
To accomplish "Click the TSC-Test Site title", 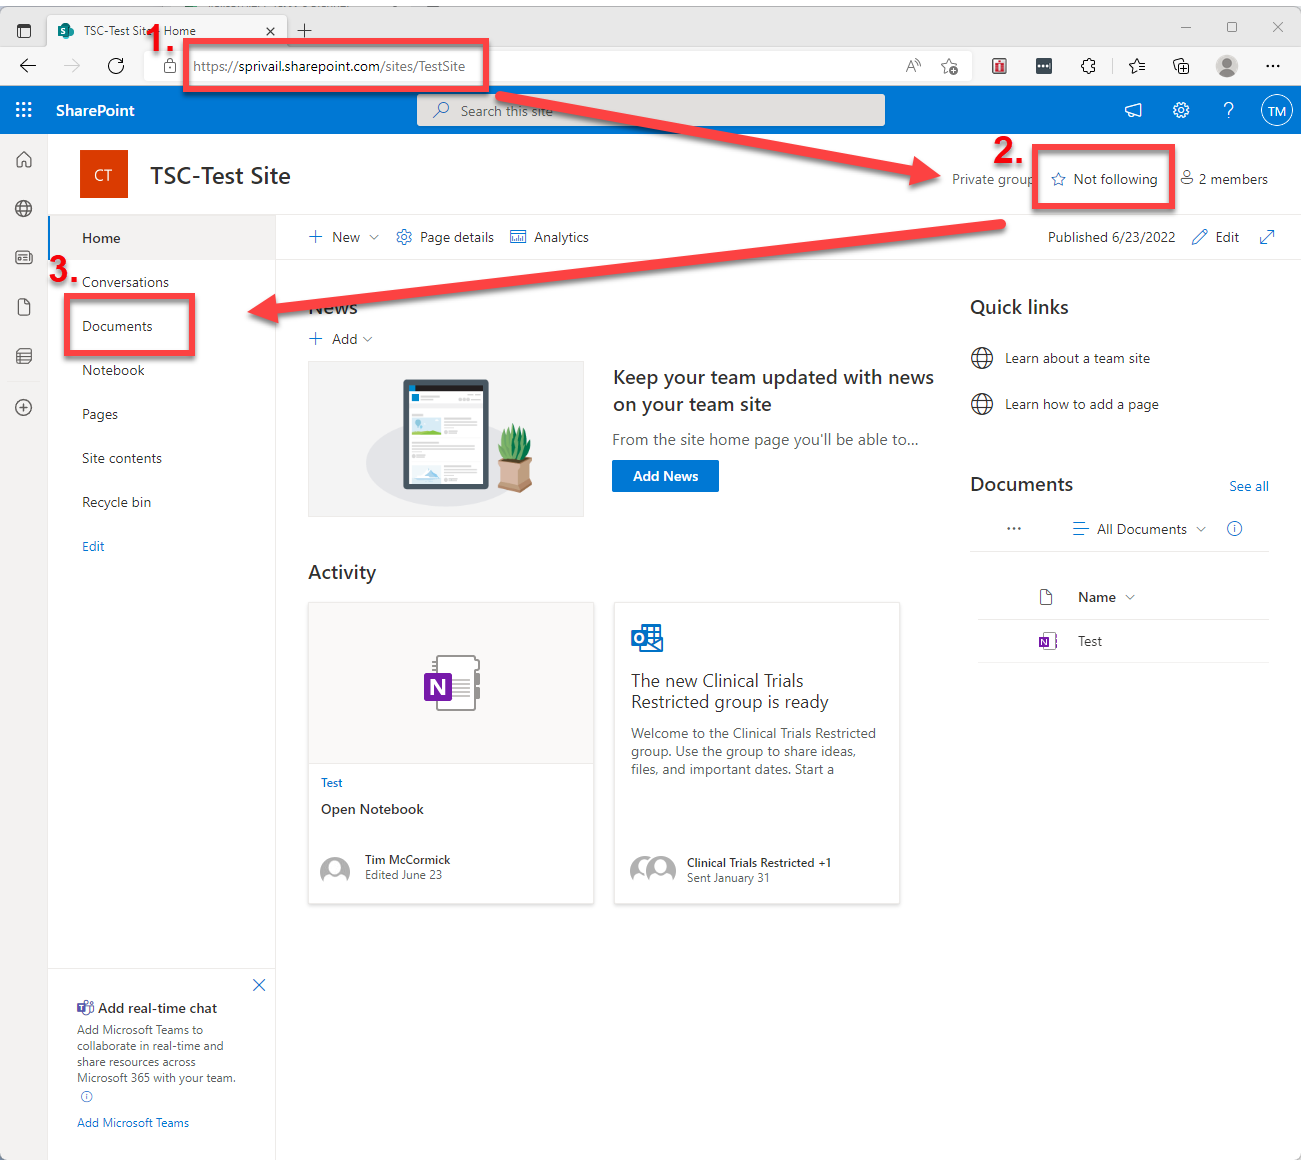I will [x=220, y=176].
